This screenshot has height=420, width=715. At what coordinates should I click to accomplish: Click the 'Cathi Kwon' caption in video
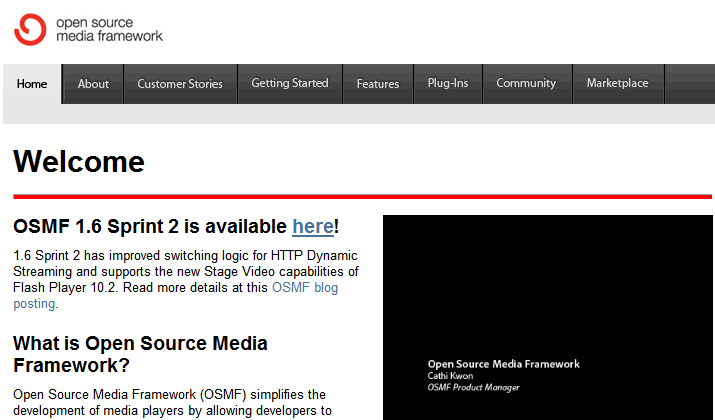click(450, 376)
